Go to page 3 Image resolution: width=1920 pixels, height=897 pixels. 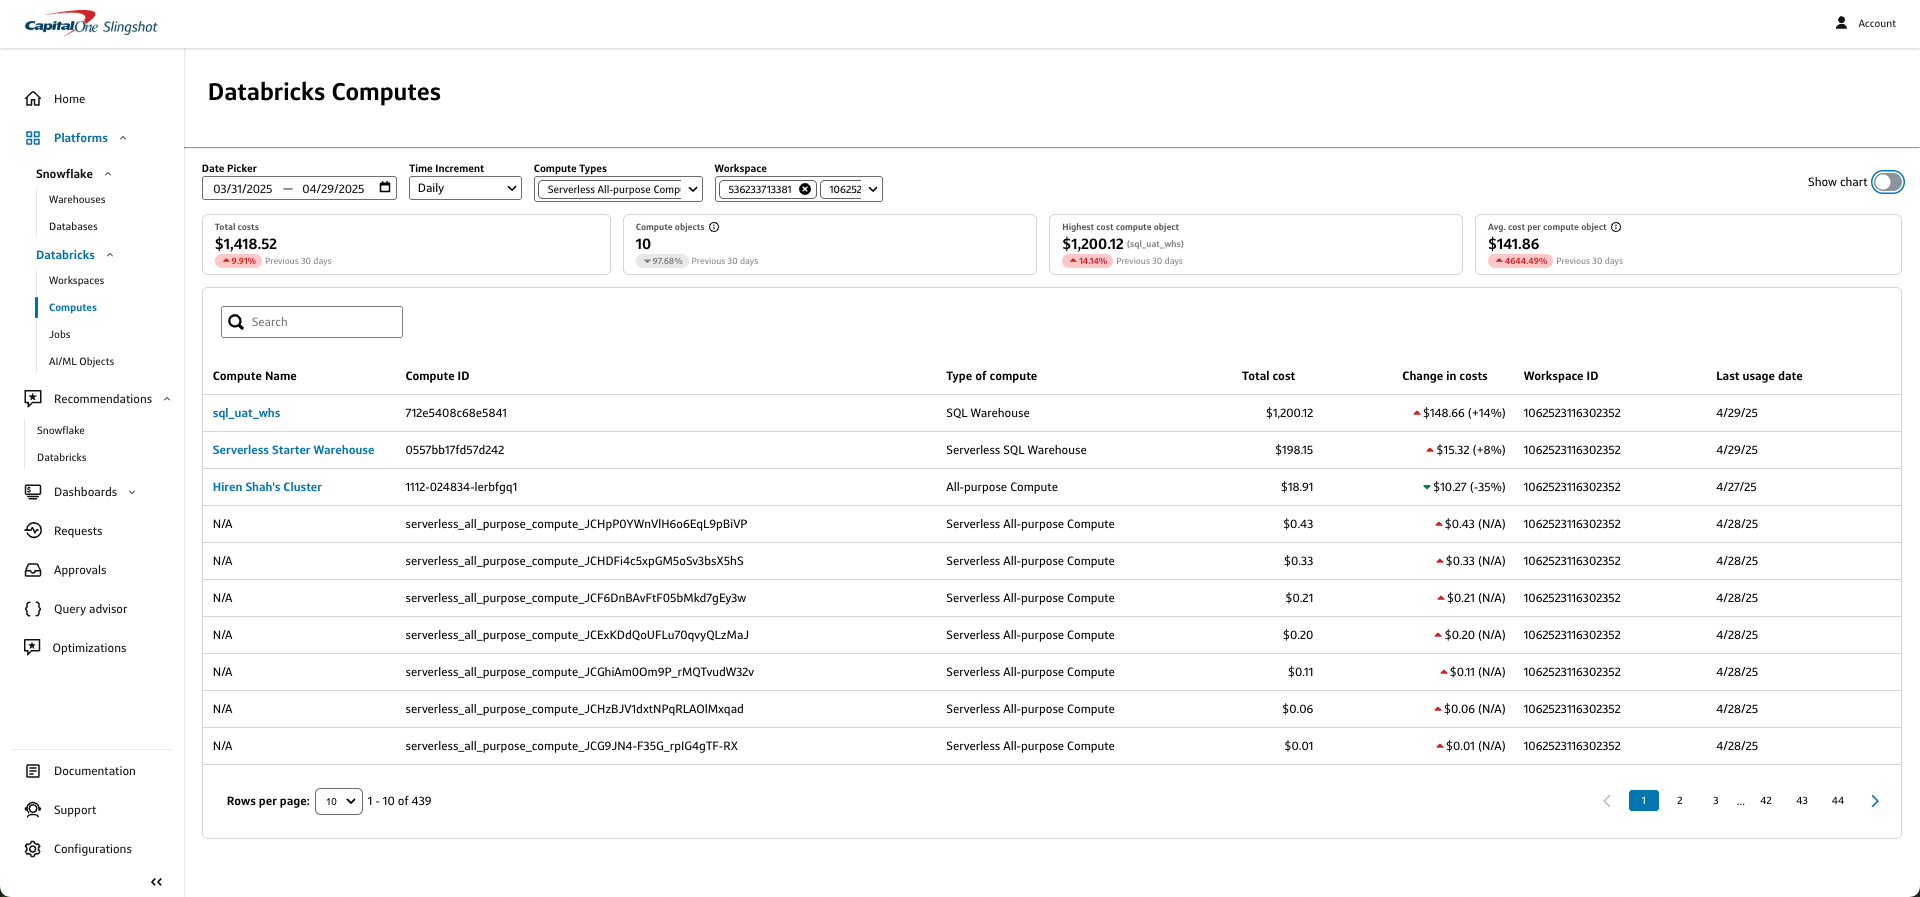[x=1716, y=801]
